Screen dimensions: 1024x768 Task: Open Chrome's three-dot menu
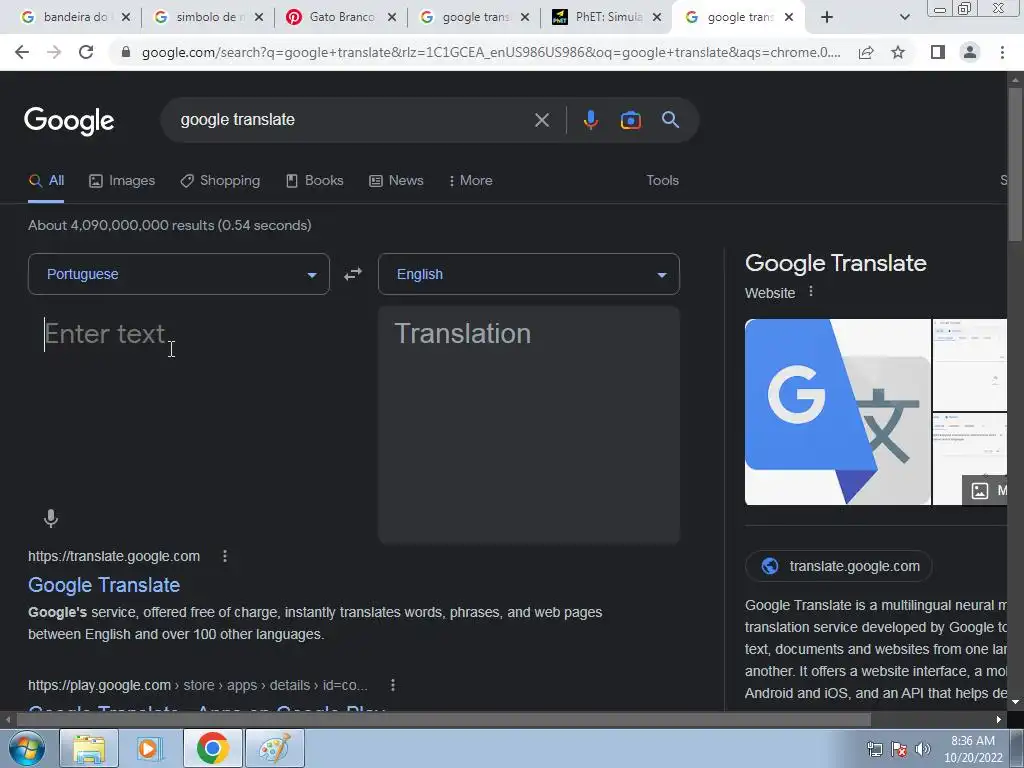(1002, 52)
